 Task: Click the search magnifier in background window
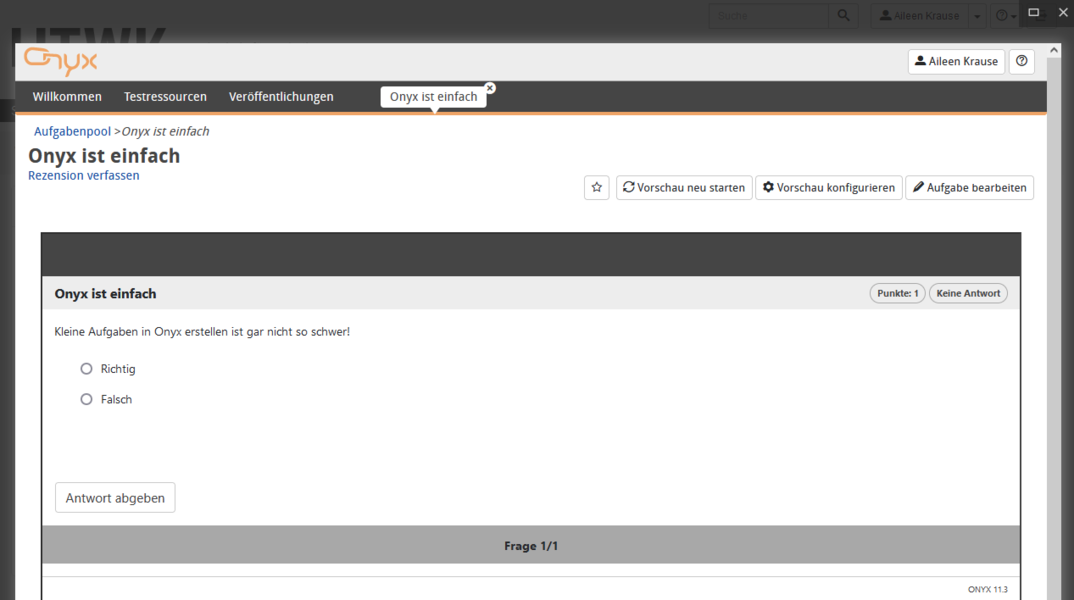843,15
